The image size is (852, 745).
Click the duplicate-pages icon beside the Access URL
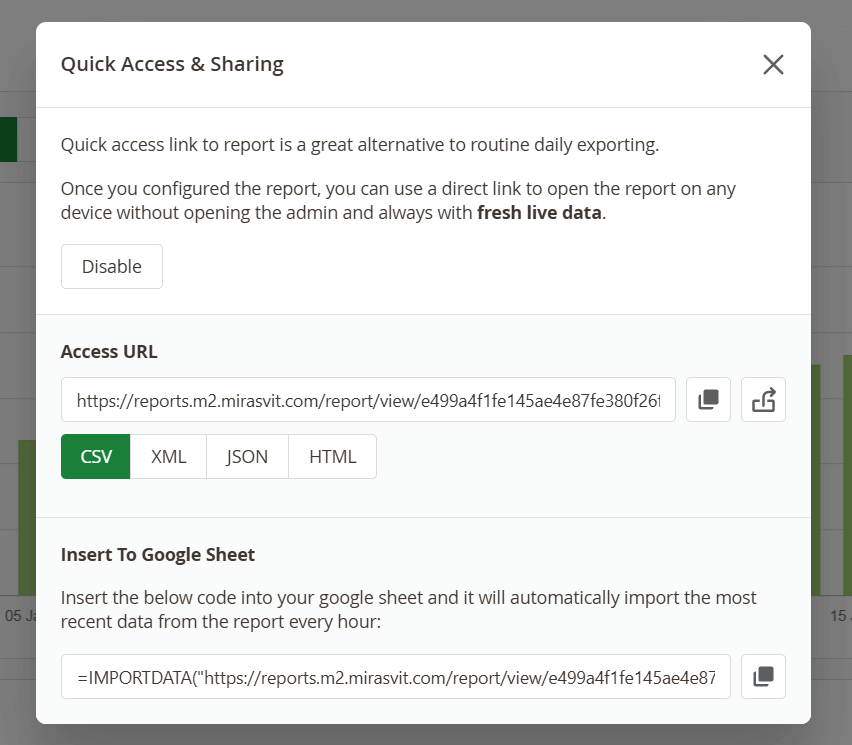click(708, 398)
